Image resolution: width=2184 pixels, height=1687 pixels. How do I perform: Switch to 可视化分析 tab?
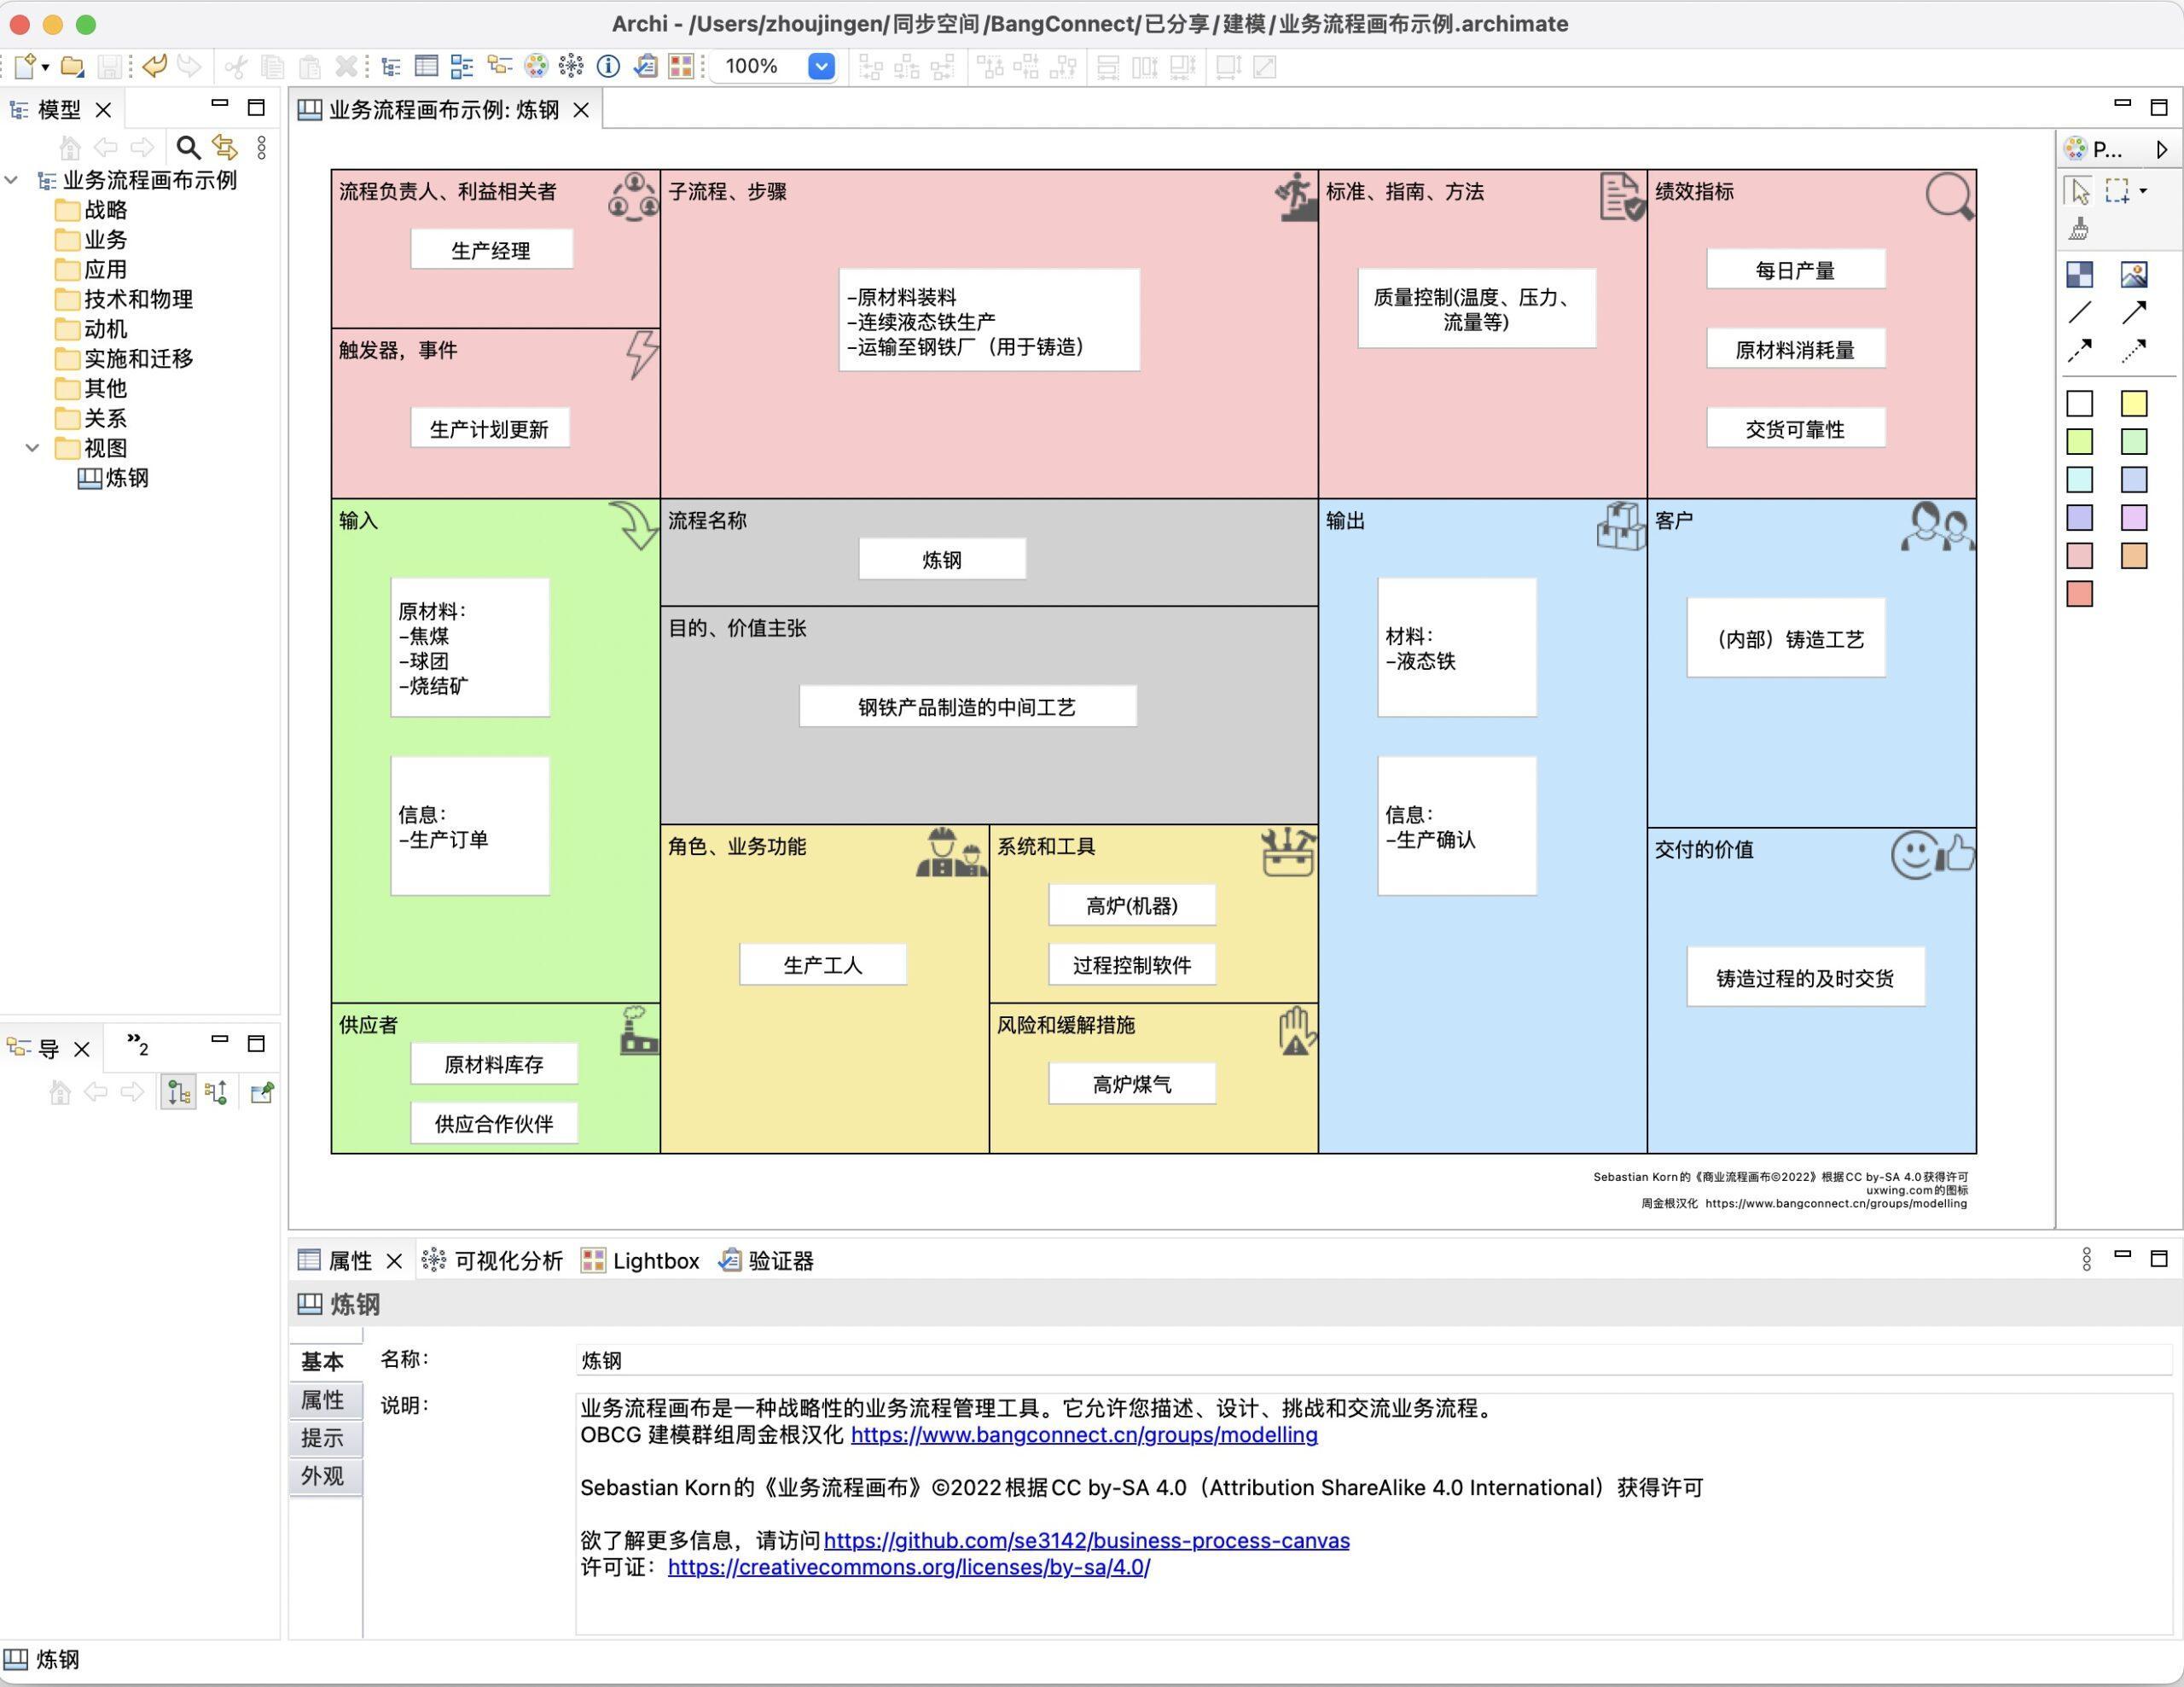[x=492, y=1261]
